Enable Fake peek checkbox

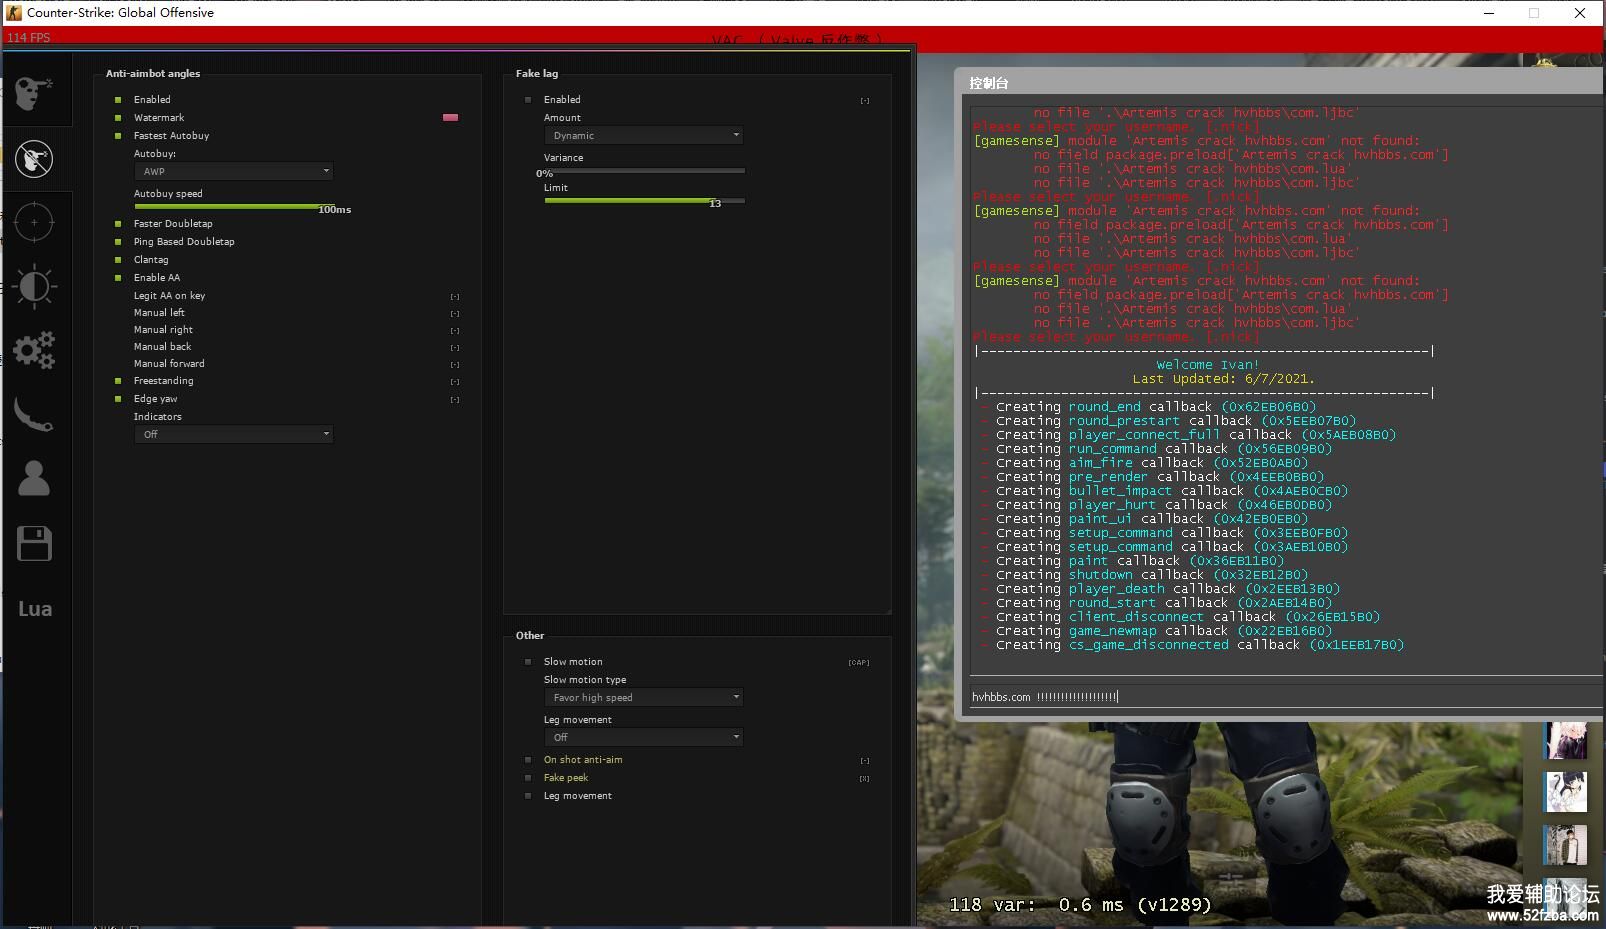pyautogui.click(x=528, y=778)
